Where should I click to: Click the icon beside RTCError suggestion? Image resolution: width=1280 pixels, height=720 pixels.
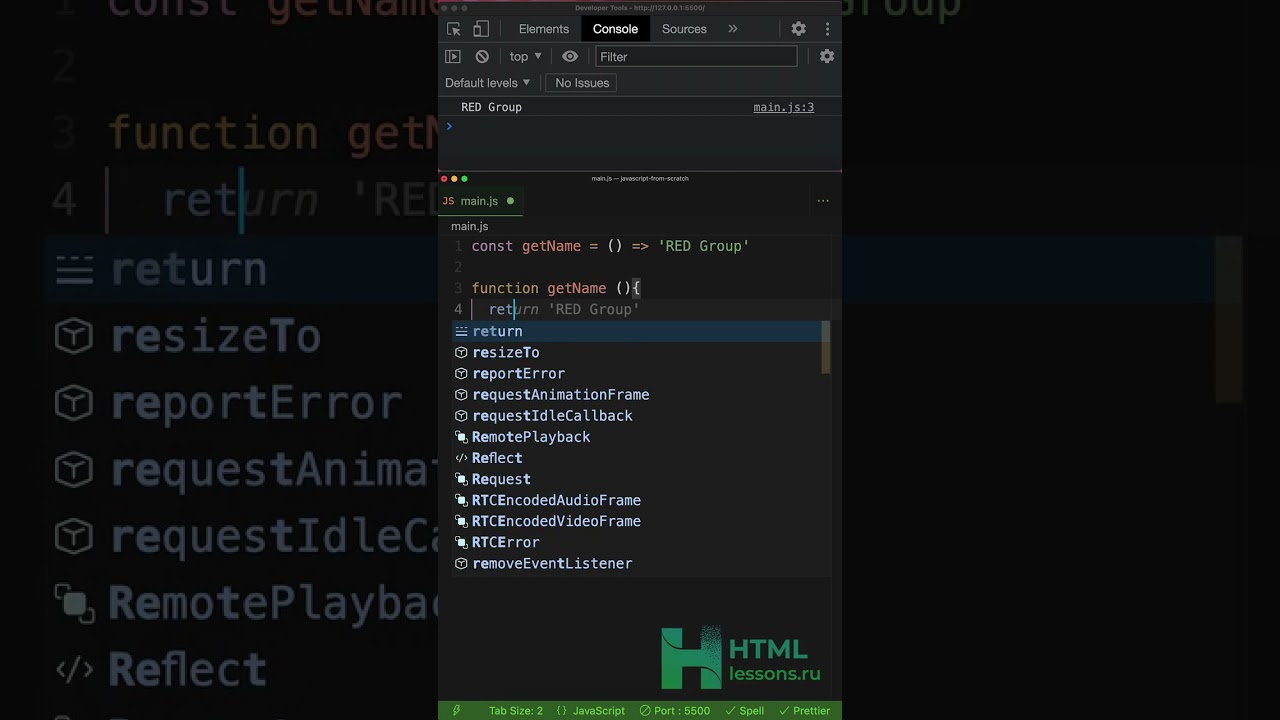coord(461,542)
